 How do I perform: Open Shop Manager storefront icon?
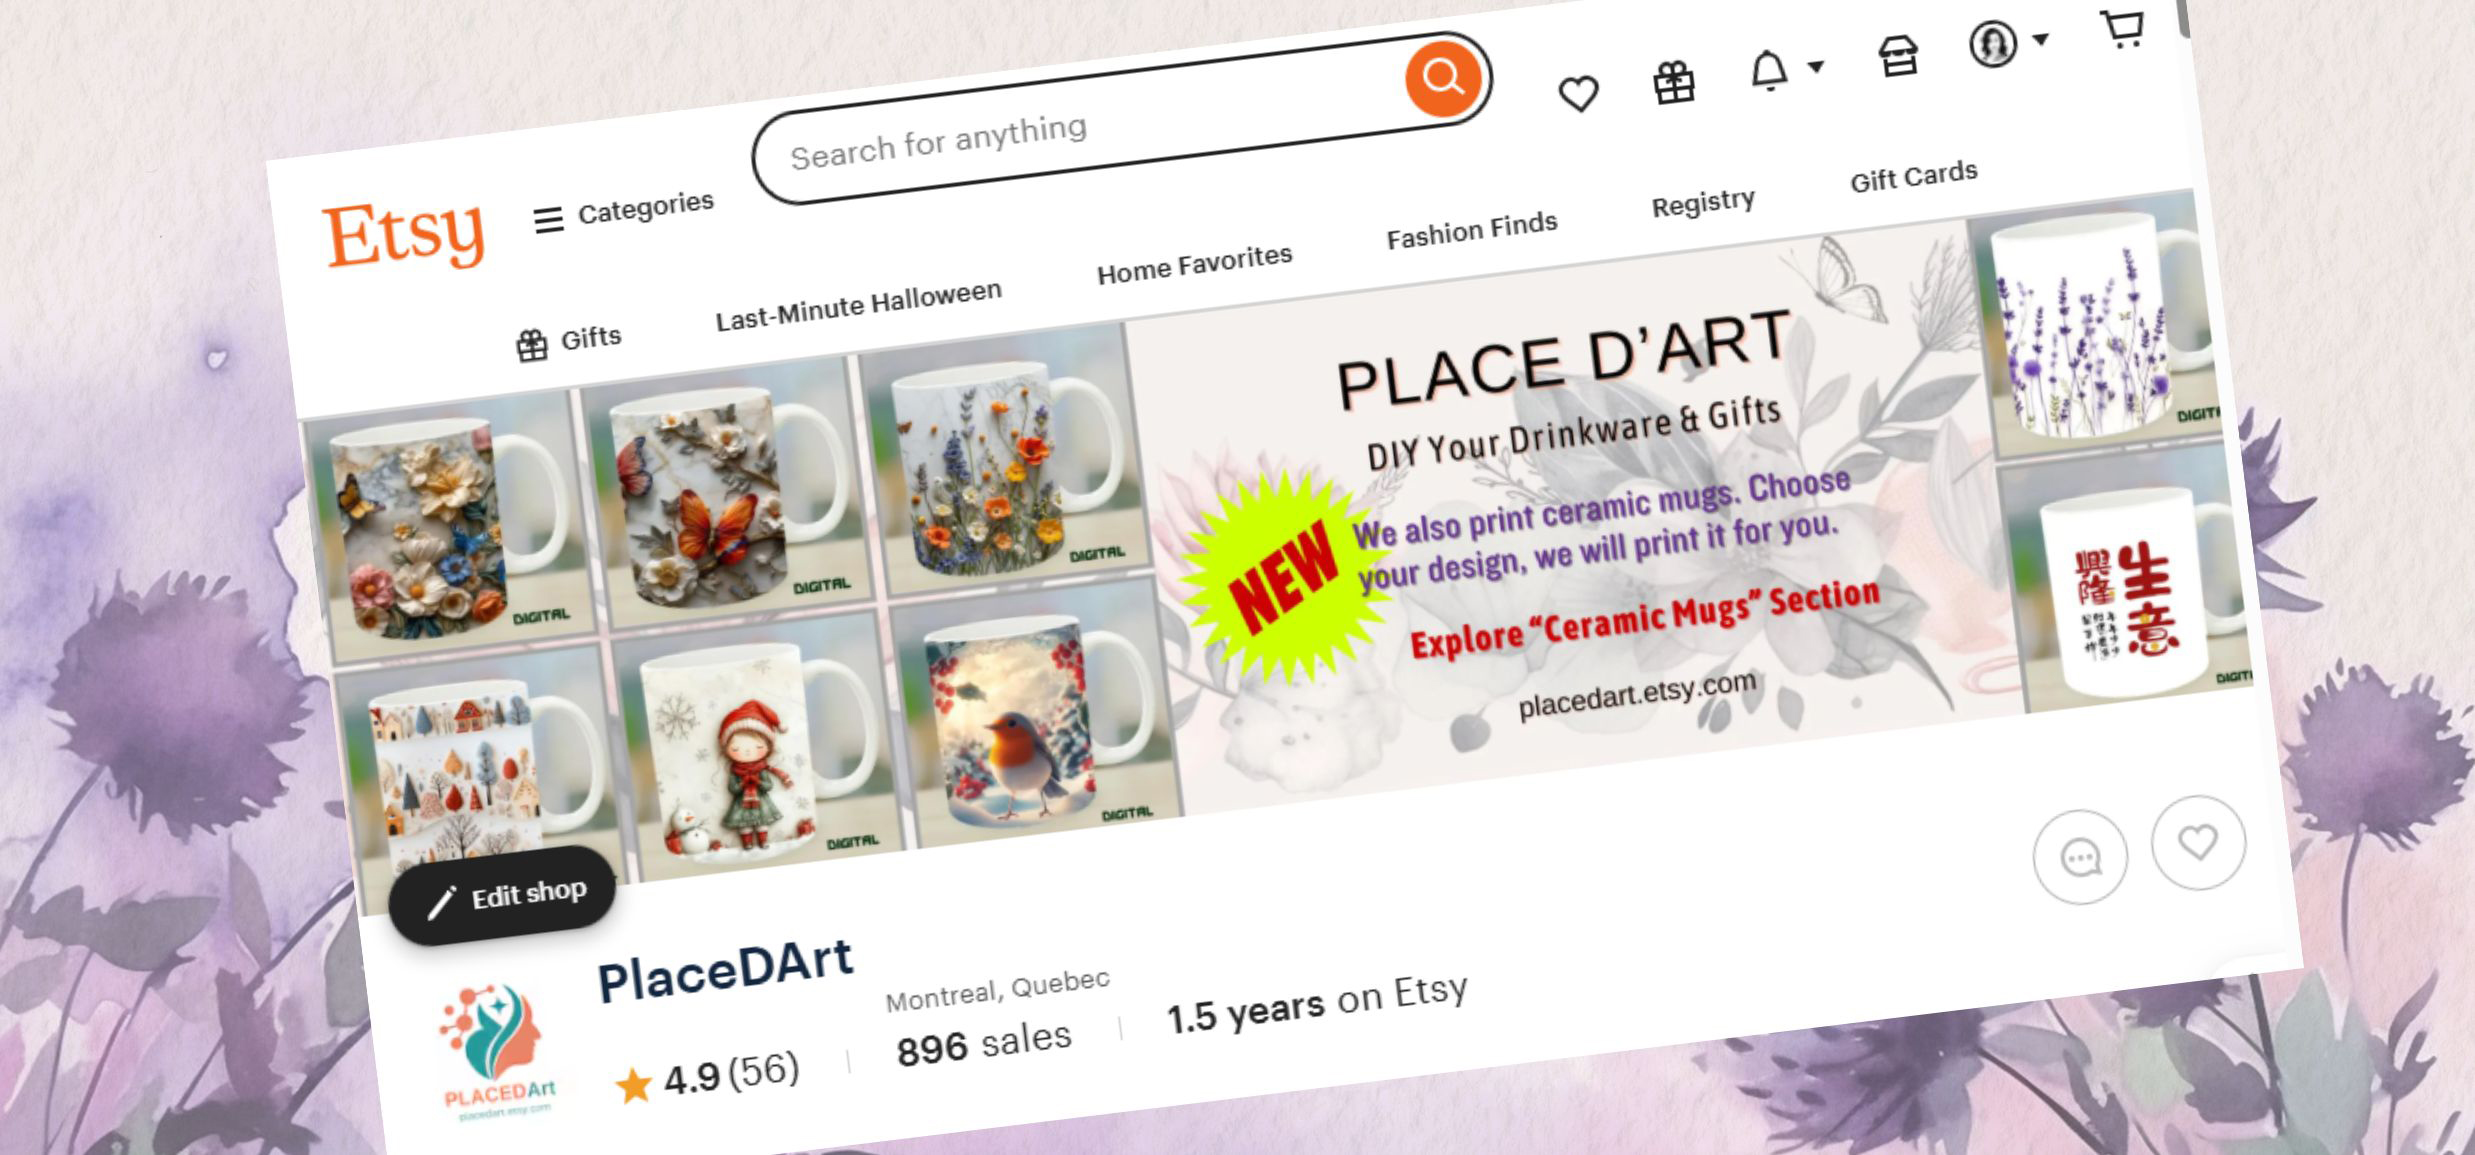tap(1897, 56)
